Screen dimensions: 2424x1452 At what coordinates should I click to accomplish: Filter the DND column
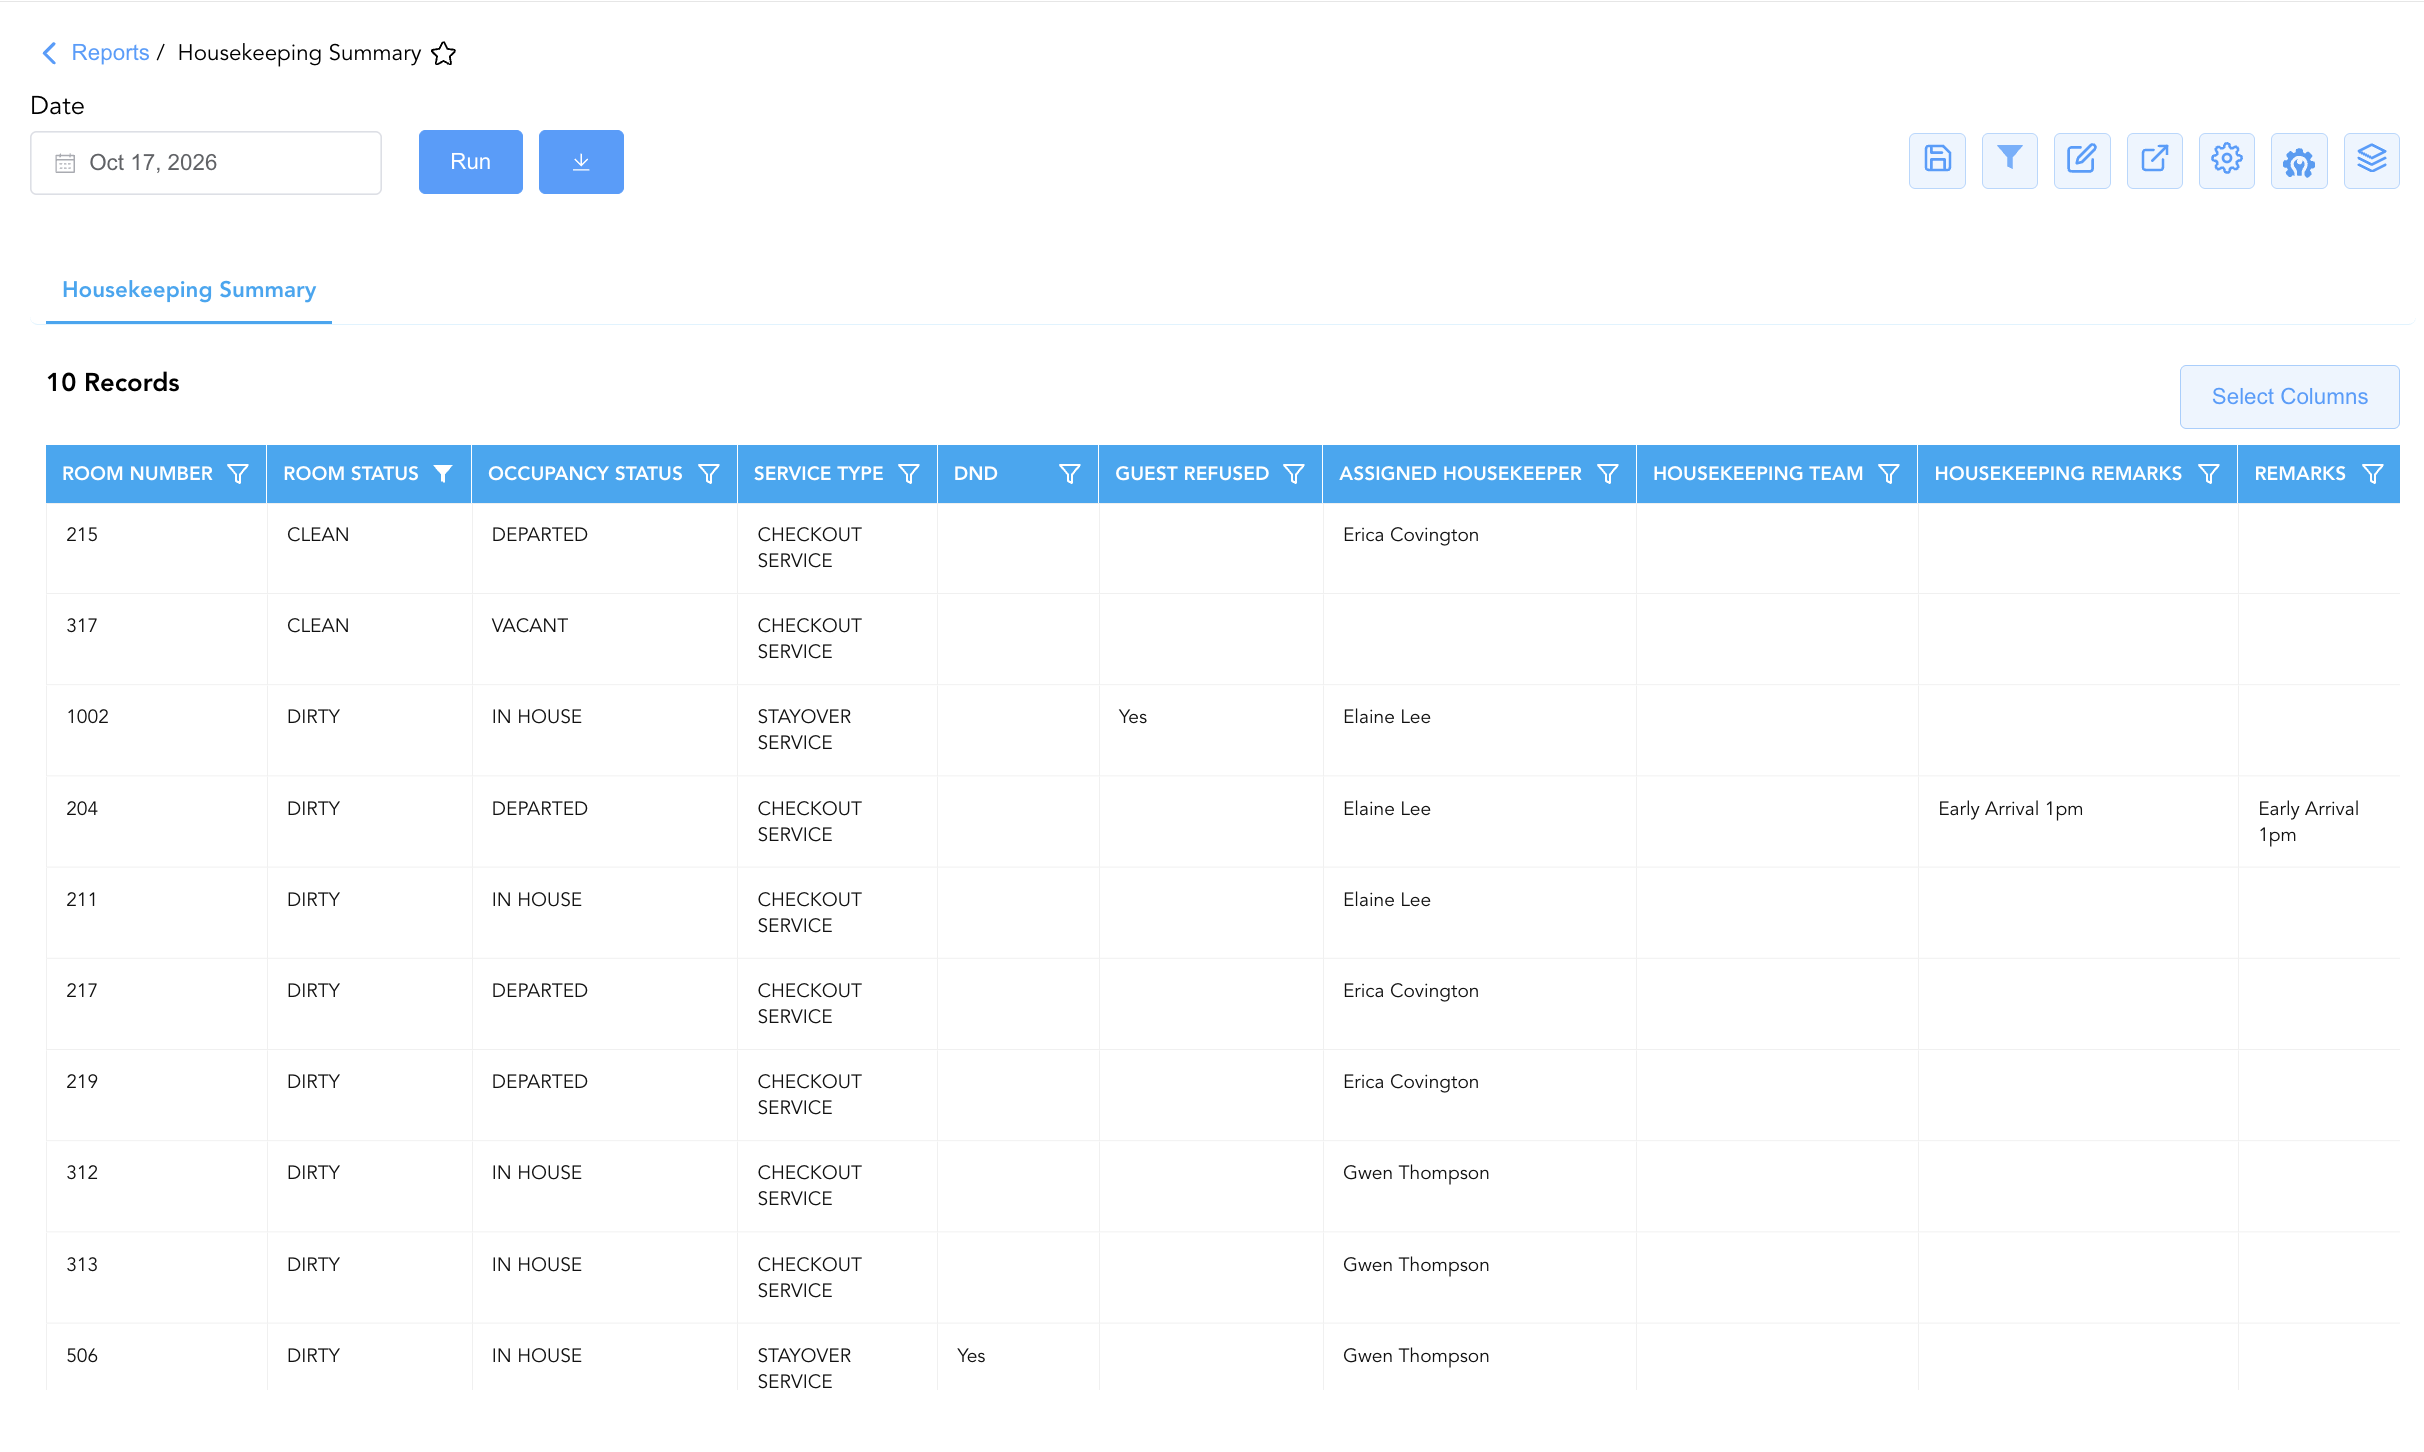[x=1070, y=474]
